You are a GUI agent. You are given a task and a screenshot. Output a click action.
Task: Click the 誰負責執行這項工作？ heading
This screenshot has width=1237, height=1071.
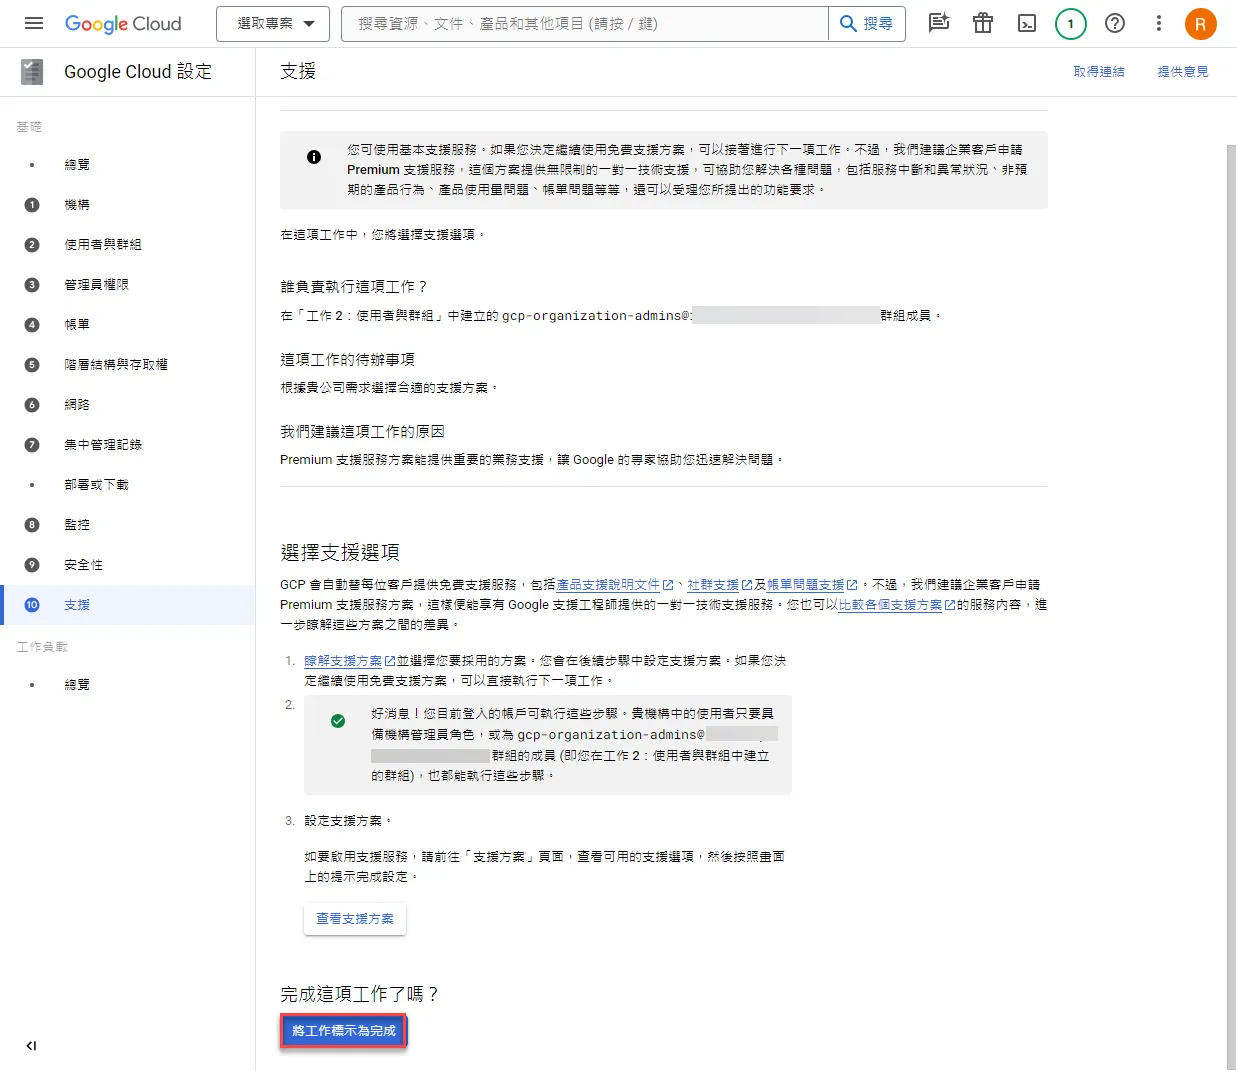354,287
